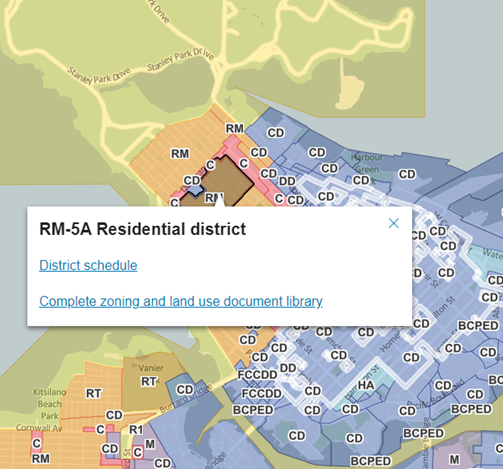Select the R1 zone label
503x469 pixels.
pos(136,430)
